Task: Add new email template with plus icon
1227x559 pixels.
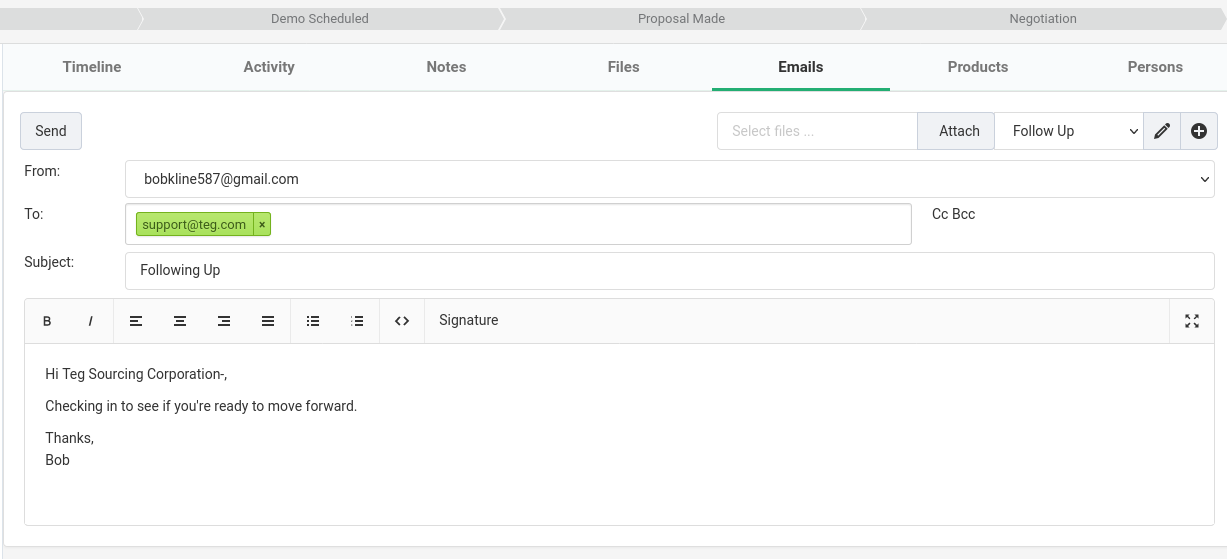Action: tap(1199, 131)
